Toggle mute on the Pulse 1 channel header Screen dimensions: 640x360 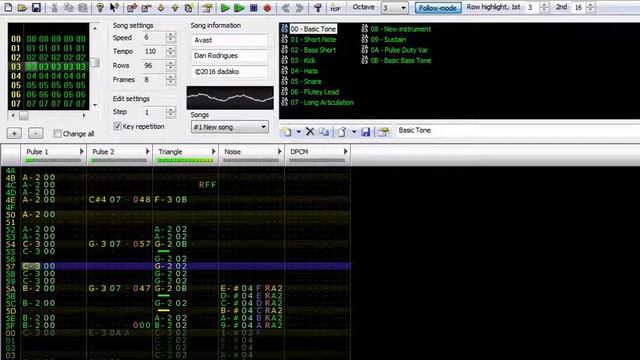tap(37, 152)
